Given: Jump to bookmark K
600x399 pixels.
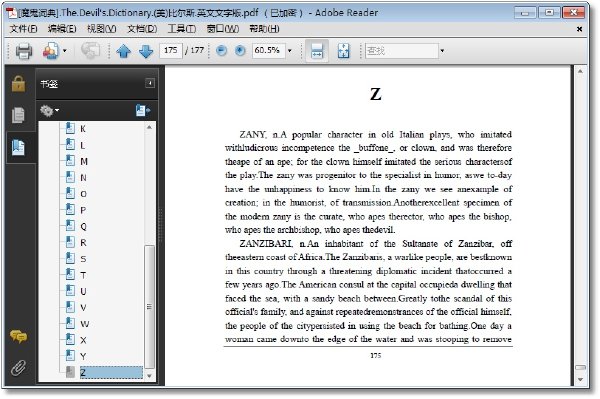Looking at the screenshot, I should click(x=83, y=129).
